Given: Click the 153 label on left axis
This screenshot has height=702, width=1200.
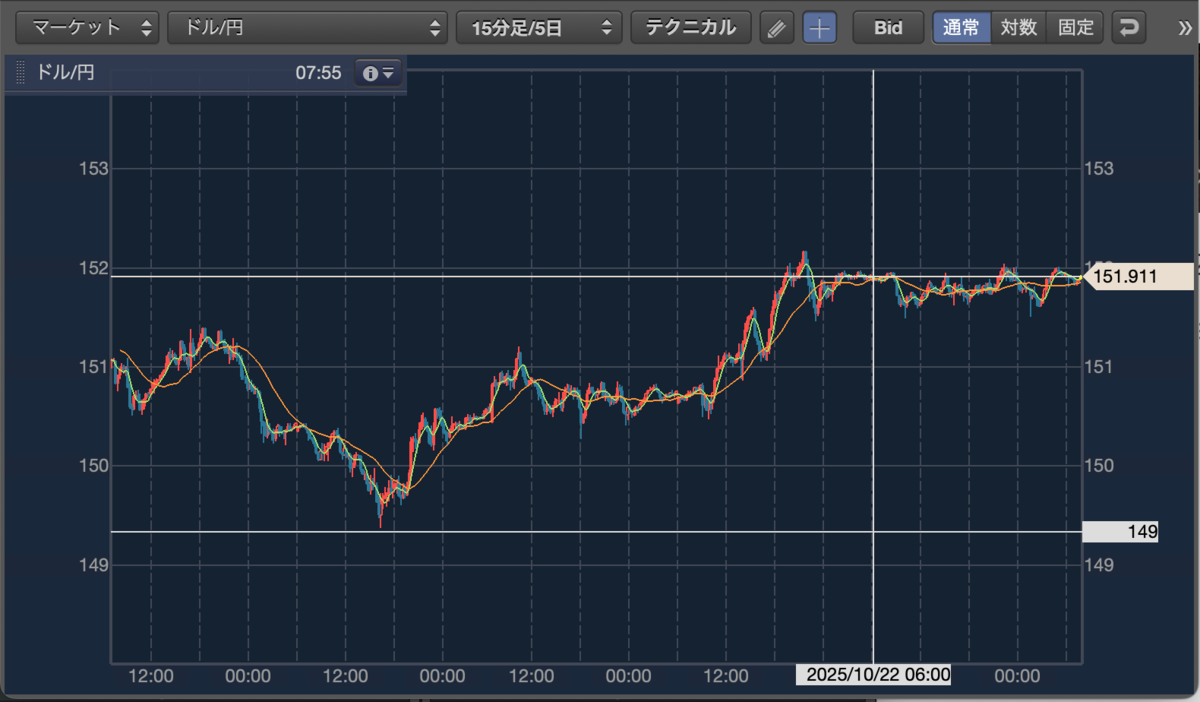Looking at the screenshot, I should point(93,168).
